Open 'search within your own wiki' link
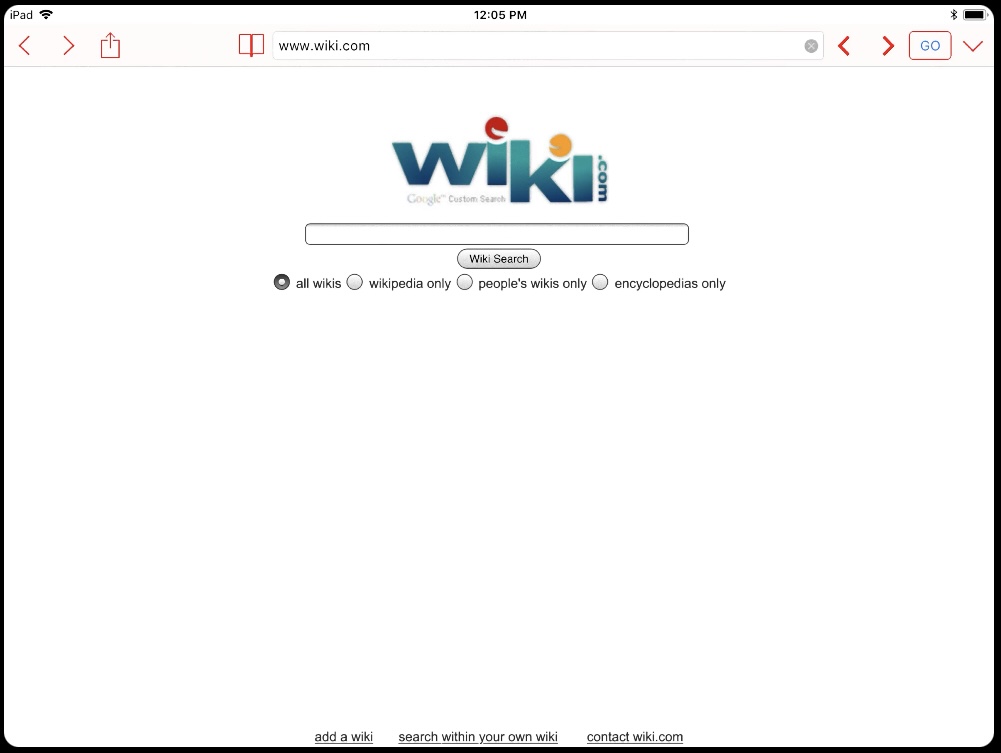Image resolution: width=1001 pixels, height=753 pixels. coord(478,736)
